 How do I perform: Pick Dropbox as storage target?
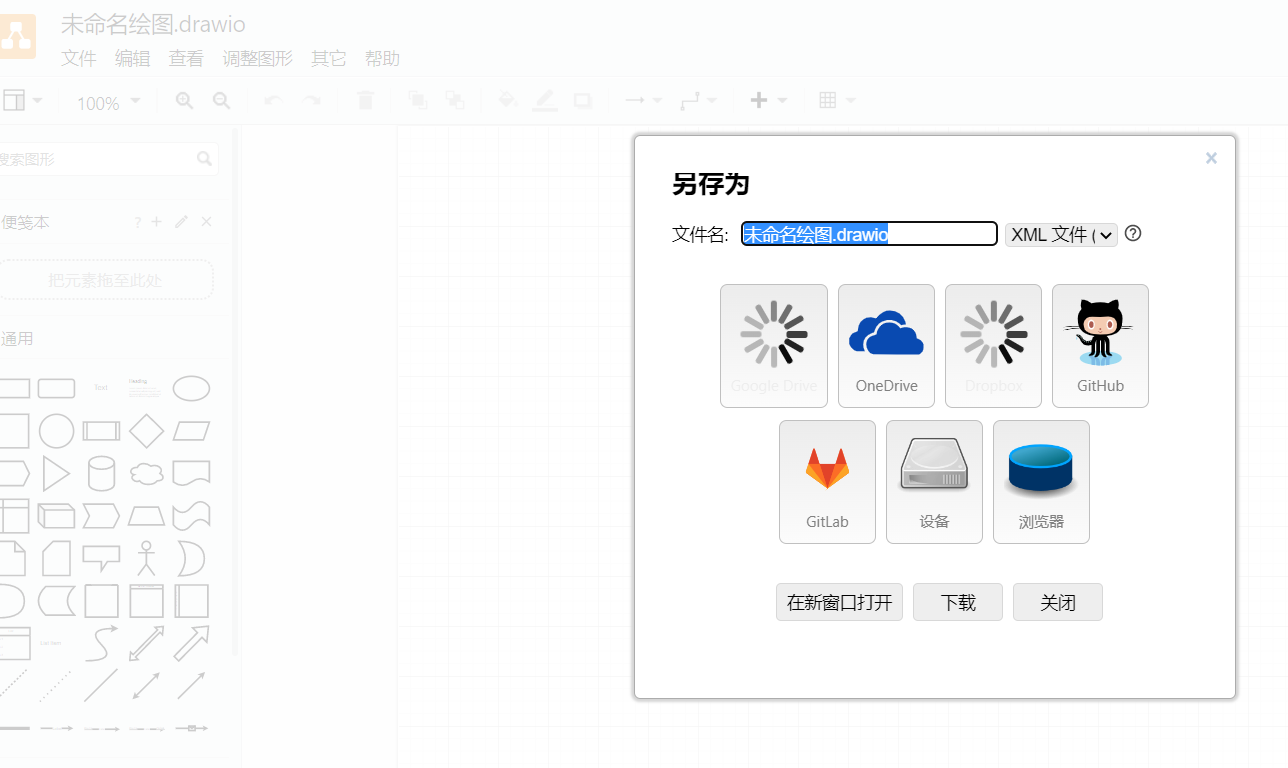coord(993,346)
